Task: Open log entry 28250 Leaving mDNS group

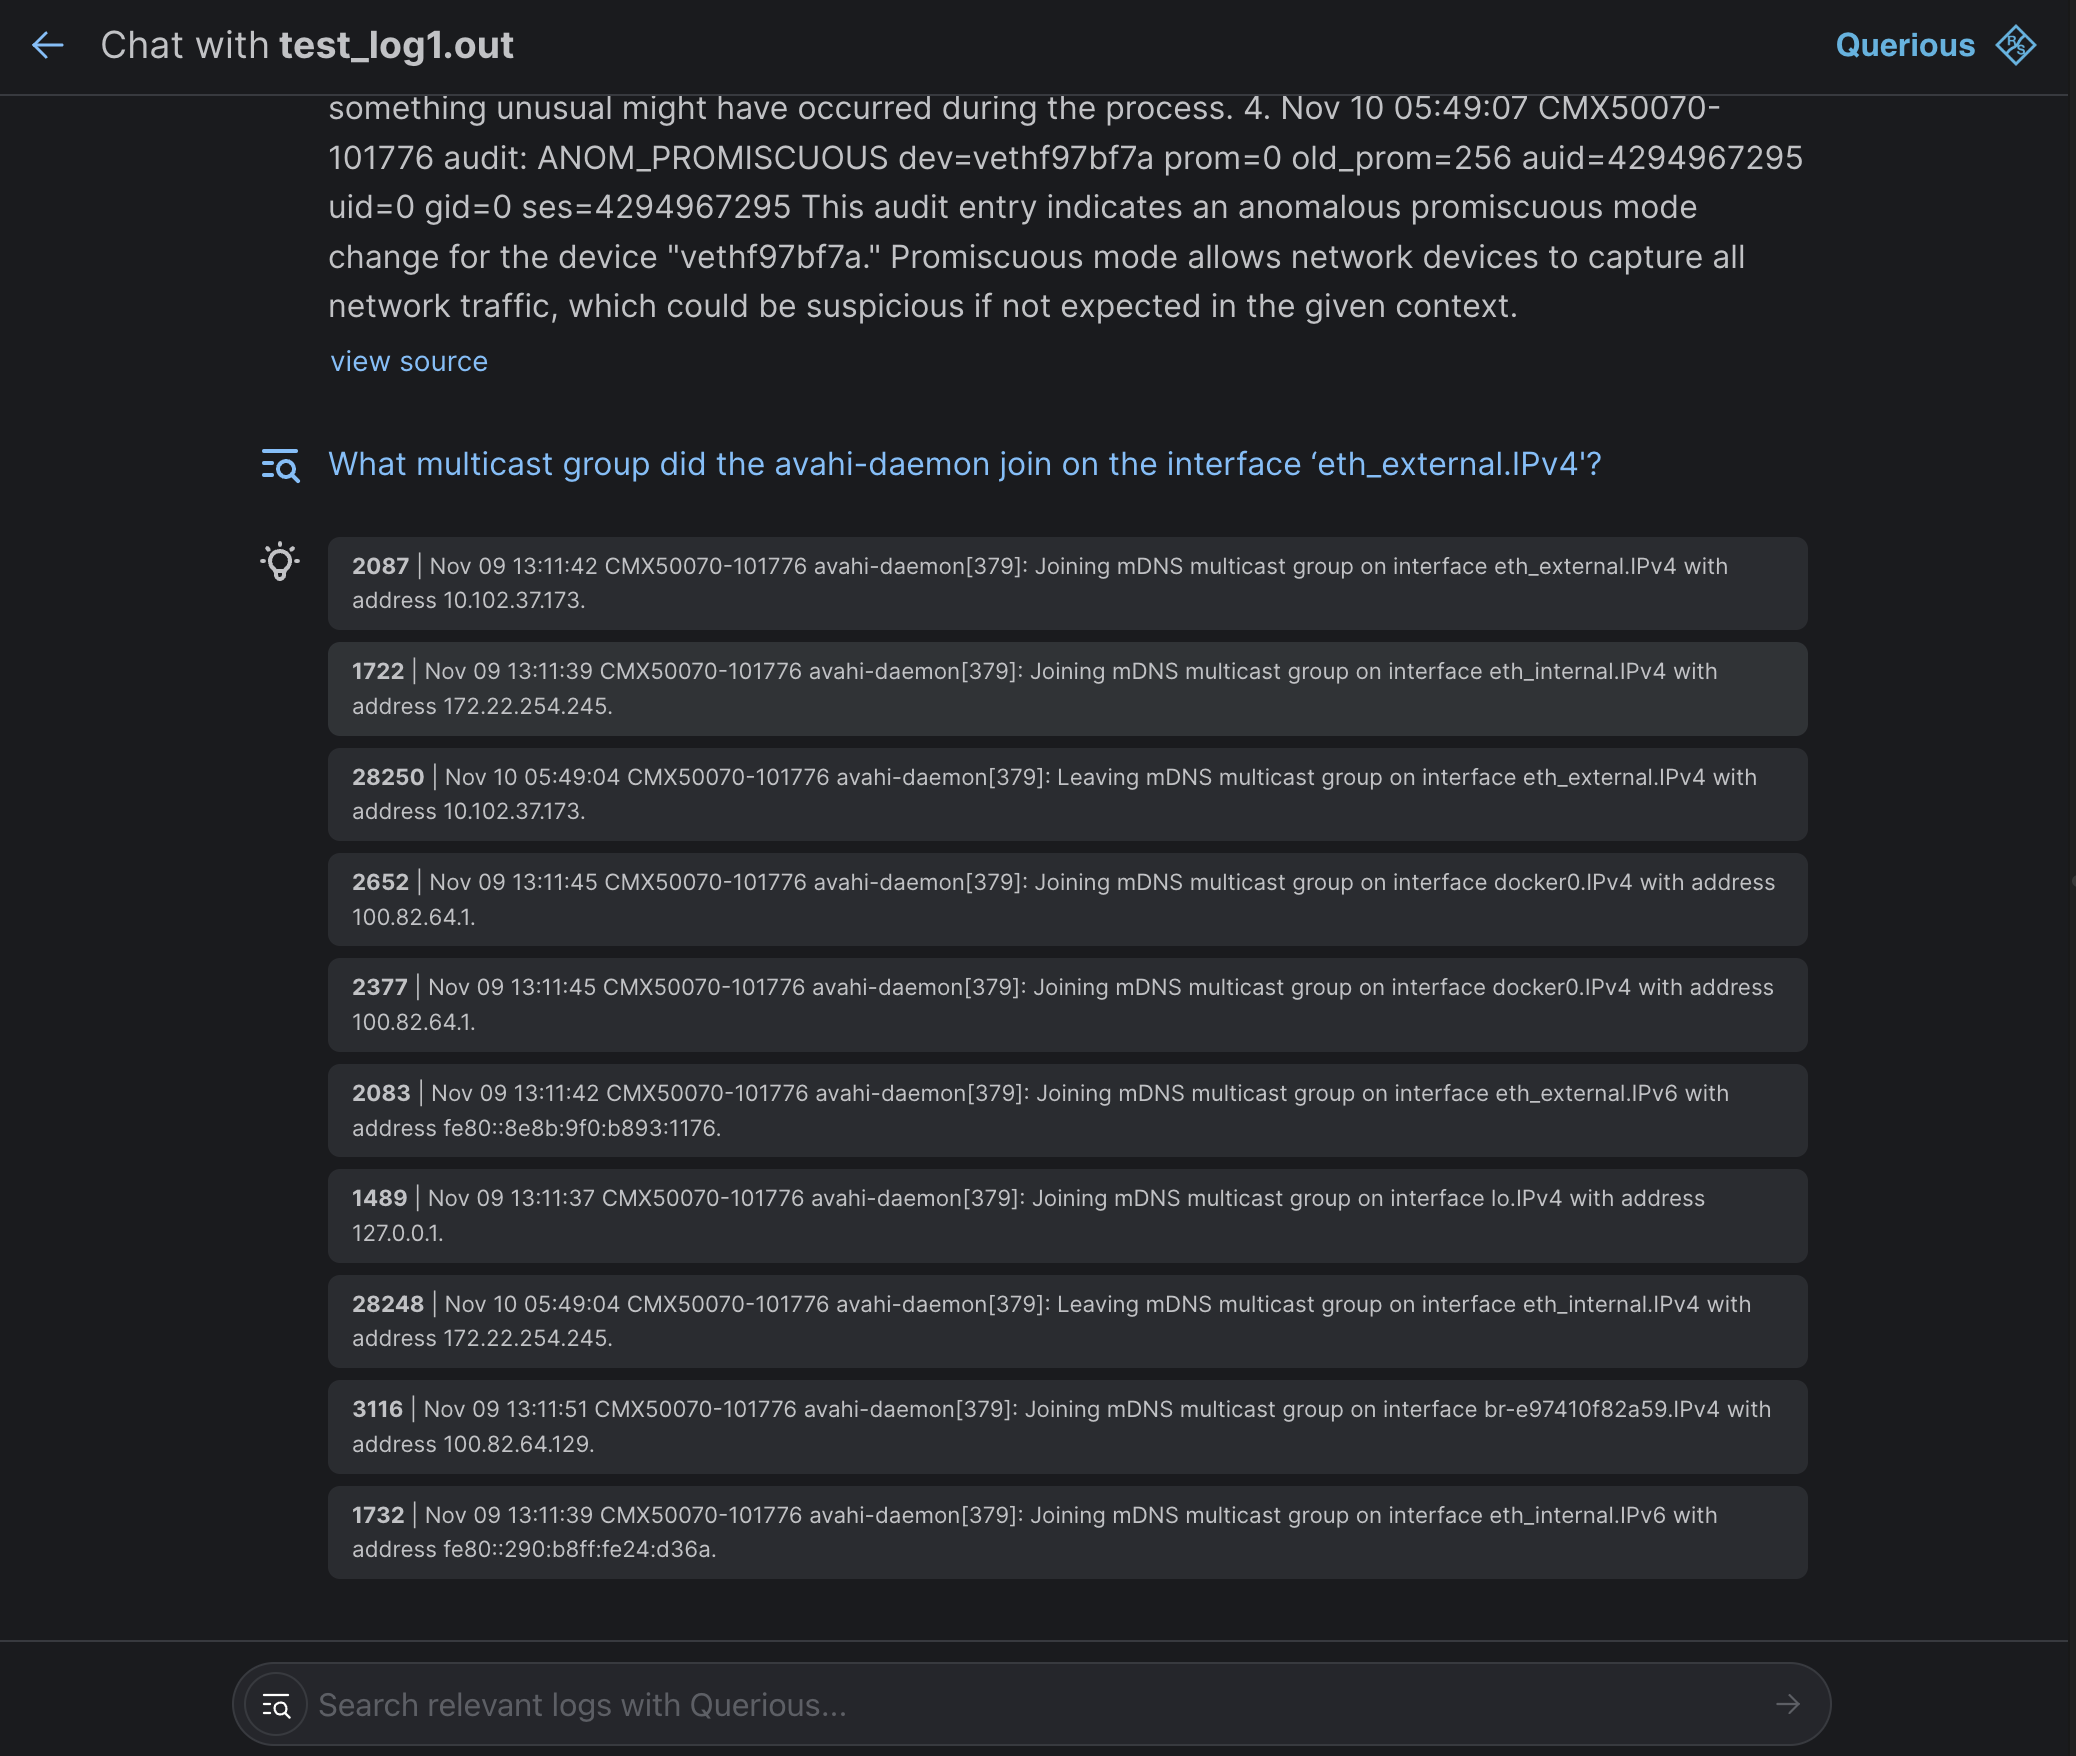Action: click(1067, 794)
